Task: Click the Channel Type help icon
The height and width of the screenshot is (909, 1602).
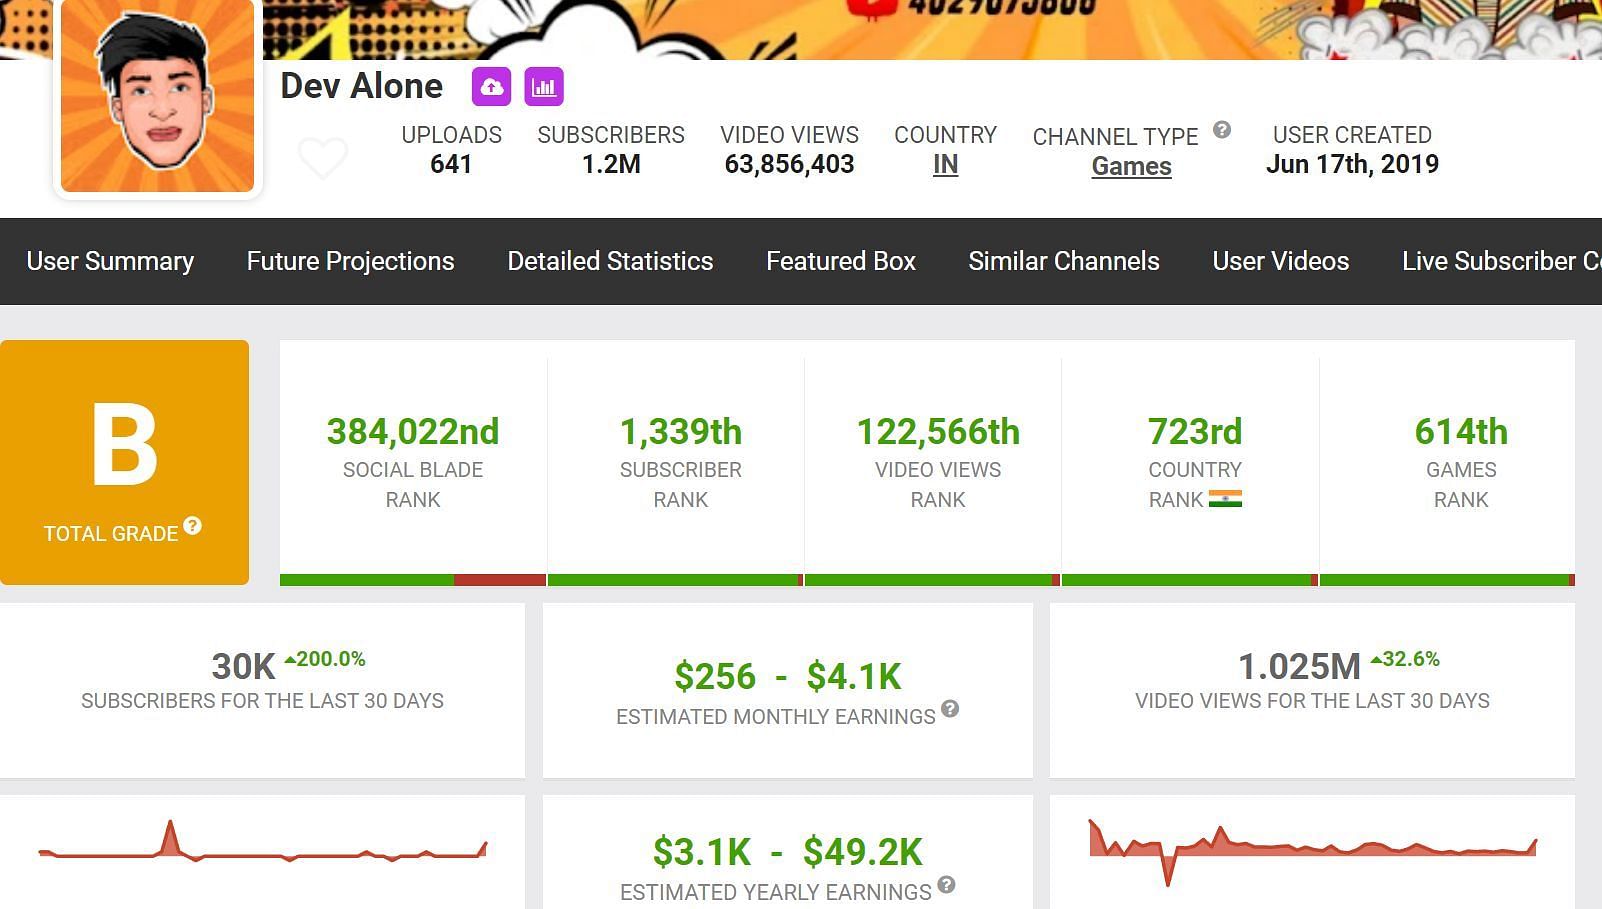Action: click(1222, 130)
